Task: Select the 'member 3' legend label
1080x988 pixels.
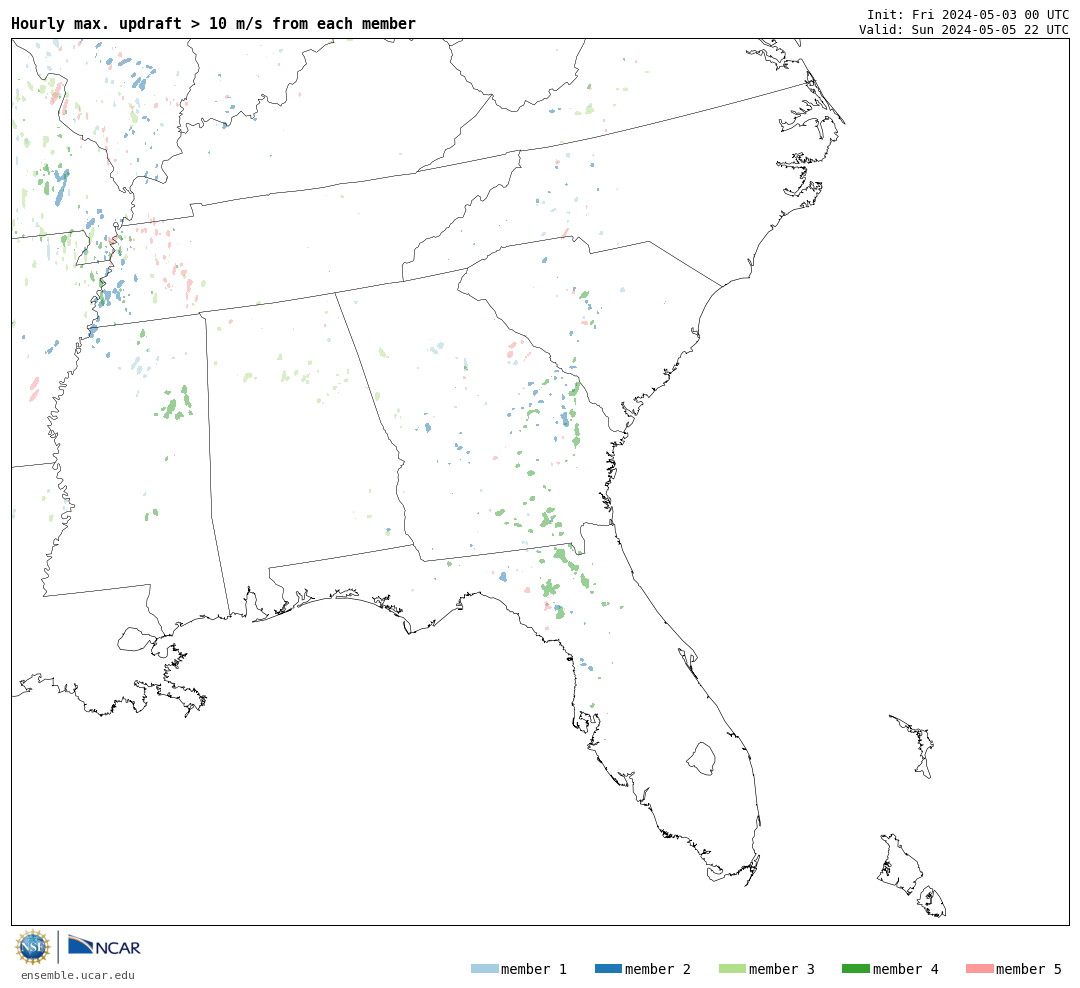Action: coord(782,969)
